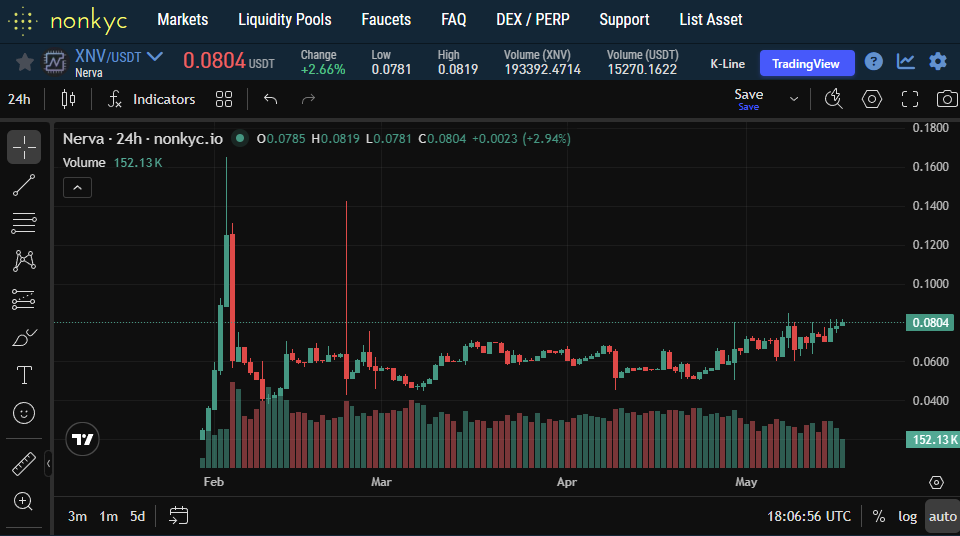
Task: Select the forecasting position tool
Action: (x=24, y=300)
